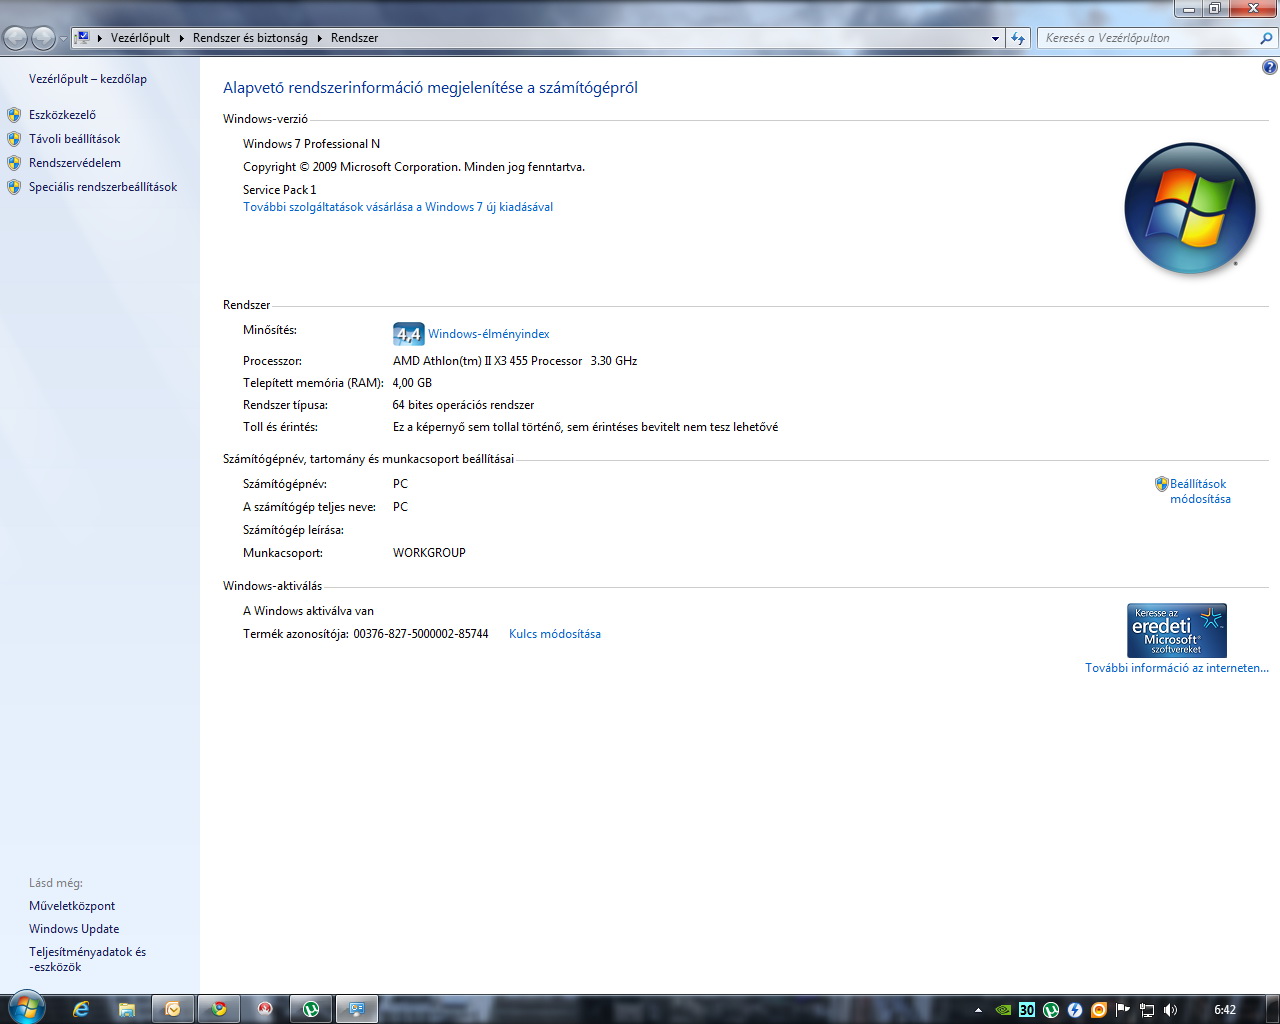This screenshot has height=1024, width=1280.
Task: Open Windows Explorer folder icon on taskbar
Action: point(127,1009)
